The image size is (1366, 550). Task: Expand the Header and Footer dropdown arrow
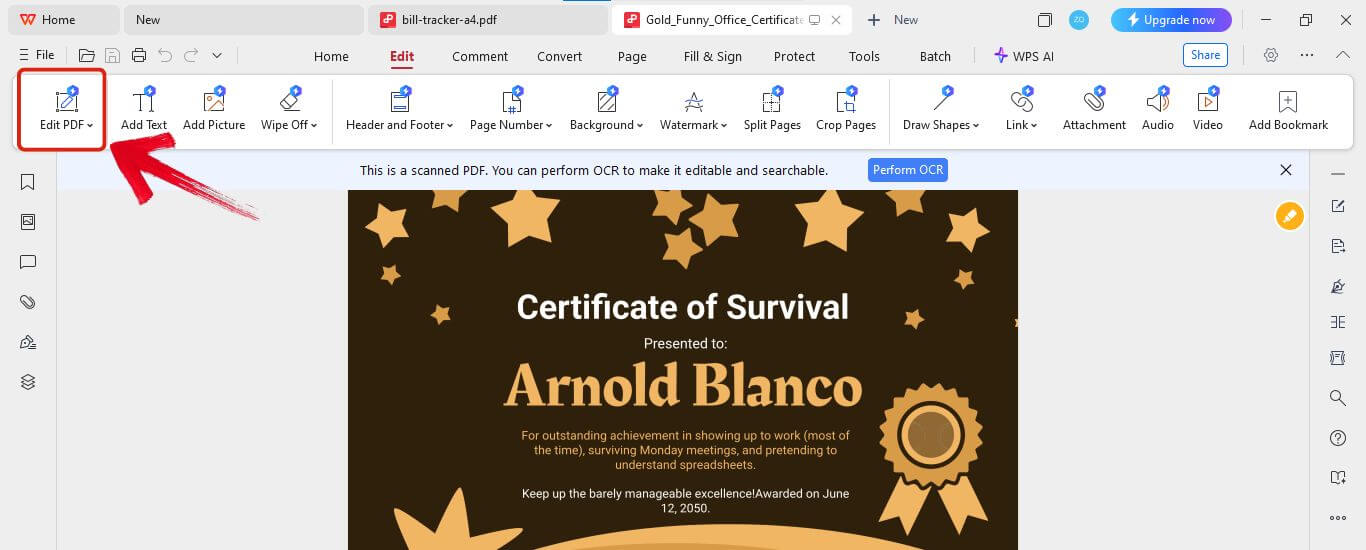[x=450, y=126]
